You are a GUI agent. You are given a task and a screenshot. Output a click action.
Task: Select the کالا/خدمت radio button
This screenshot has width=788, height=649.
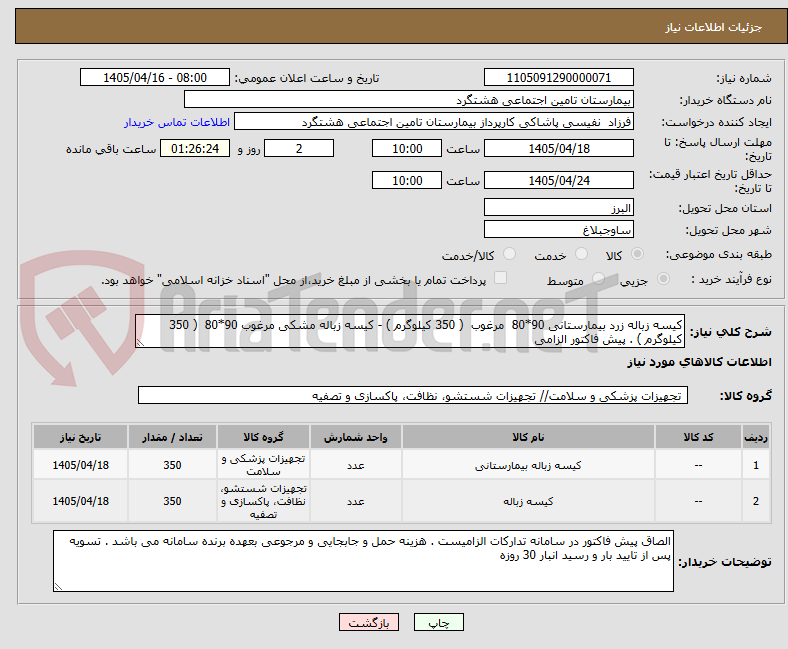click(510, 254)
